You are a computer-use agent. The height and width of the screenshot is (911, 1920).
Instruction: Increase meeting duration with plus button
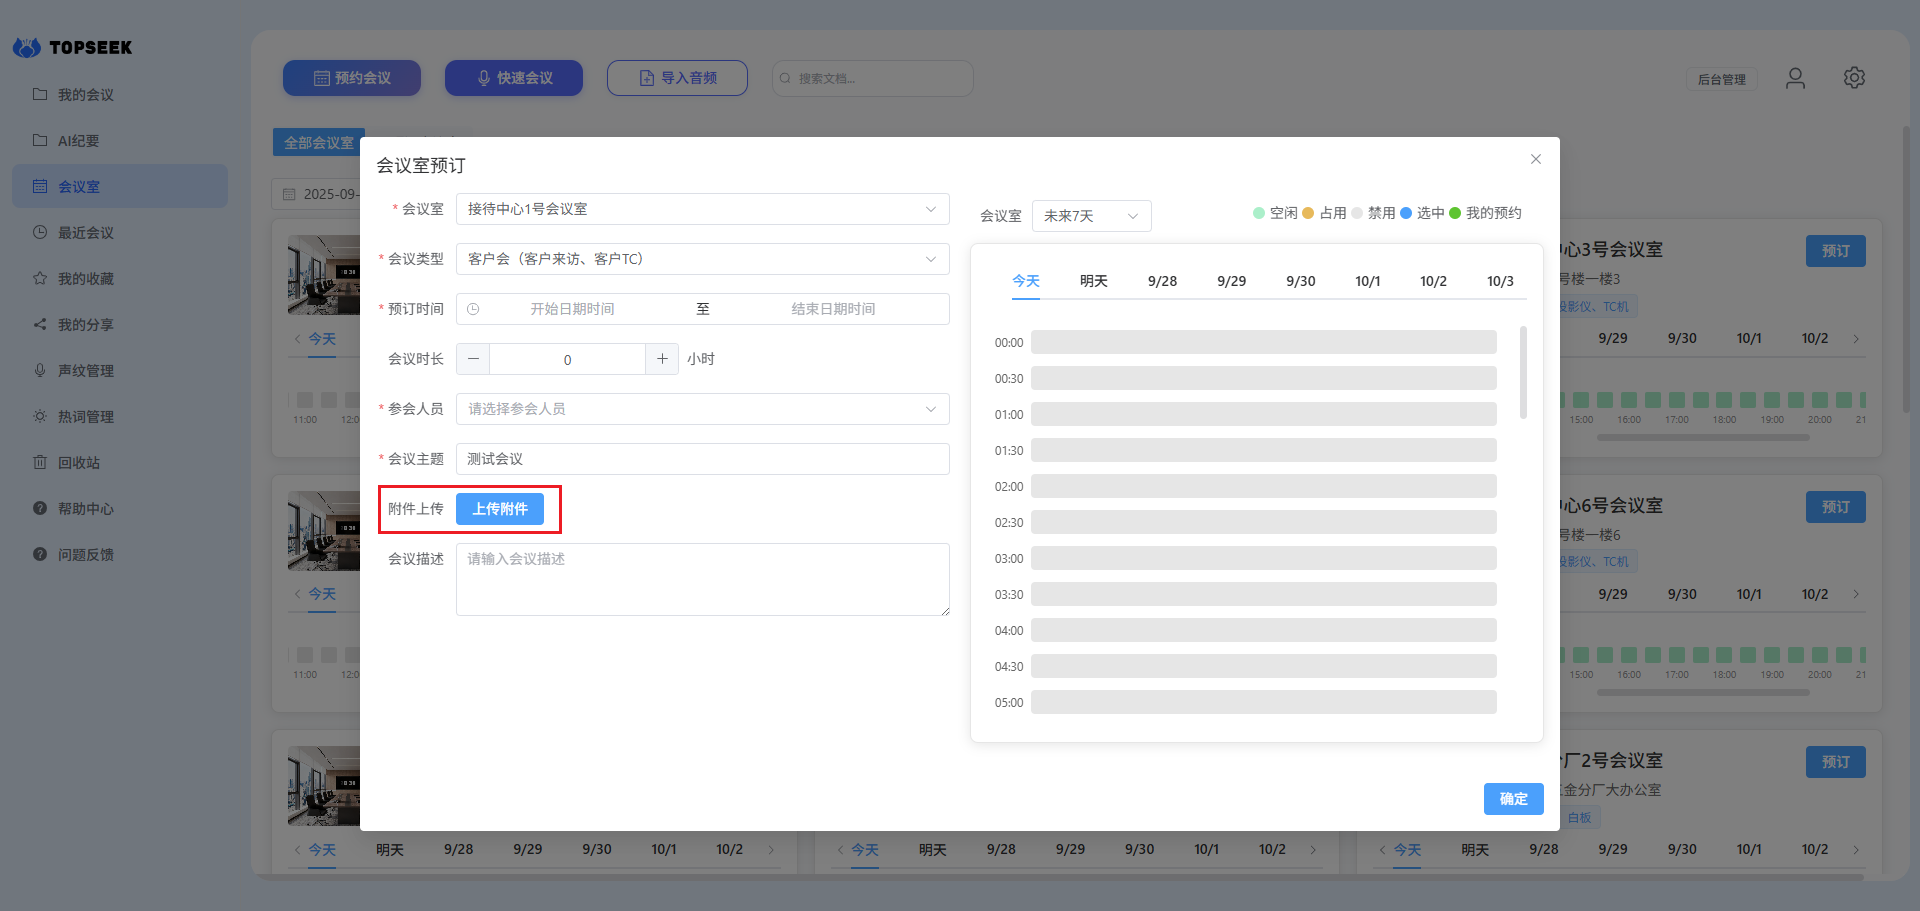pyautogui.click(x=662, y=359)
